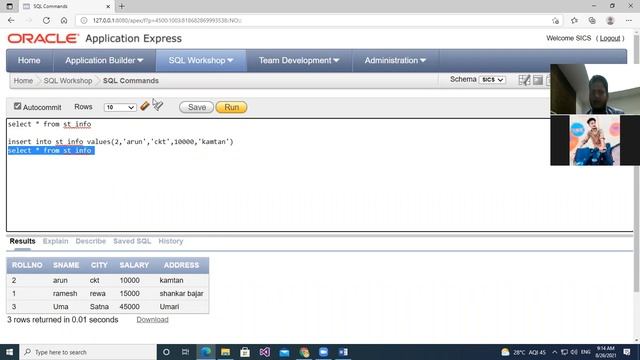The width and height of the screenshot is (640, 360).
Task: Click the pencil clear-command icon
Action: [x=145, y=106]
